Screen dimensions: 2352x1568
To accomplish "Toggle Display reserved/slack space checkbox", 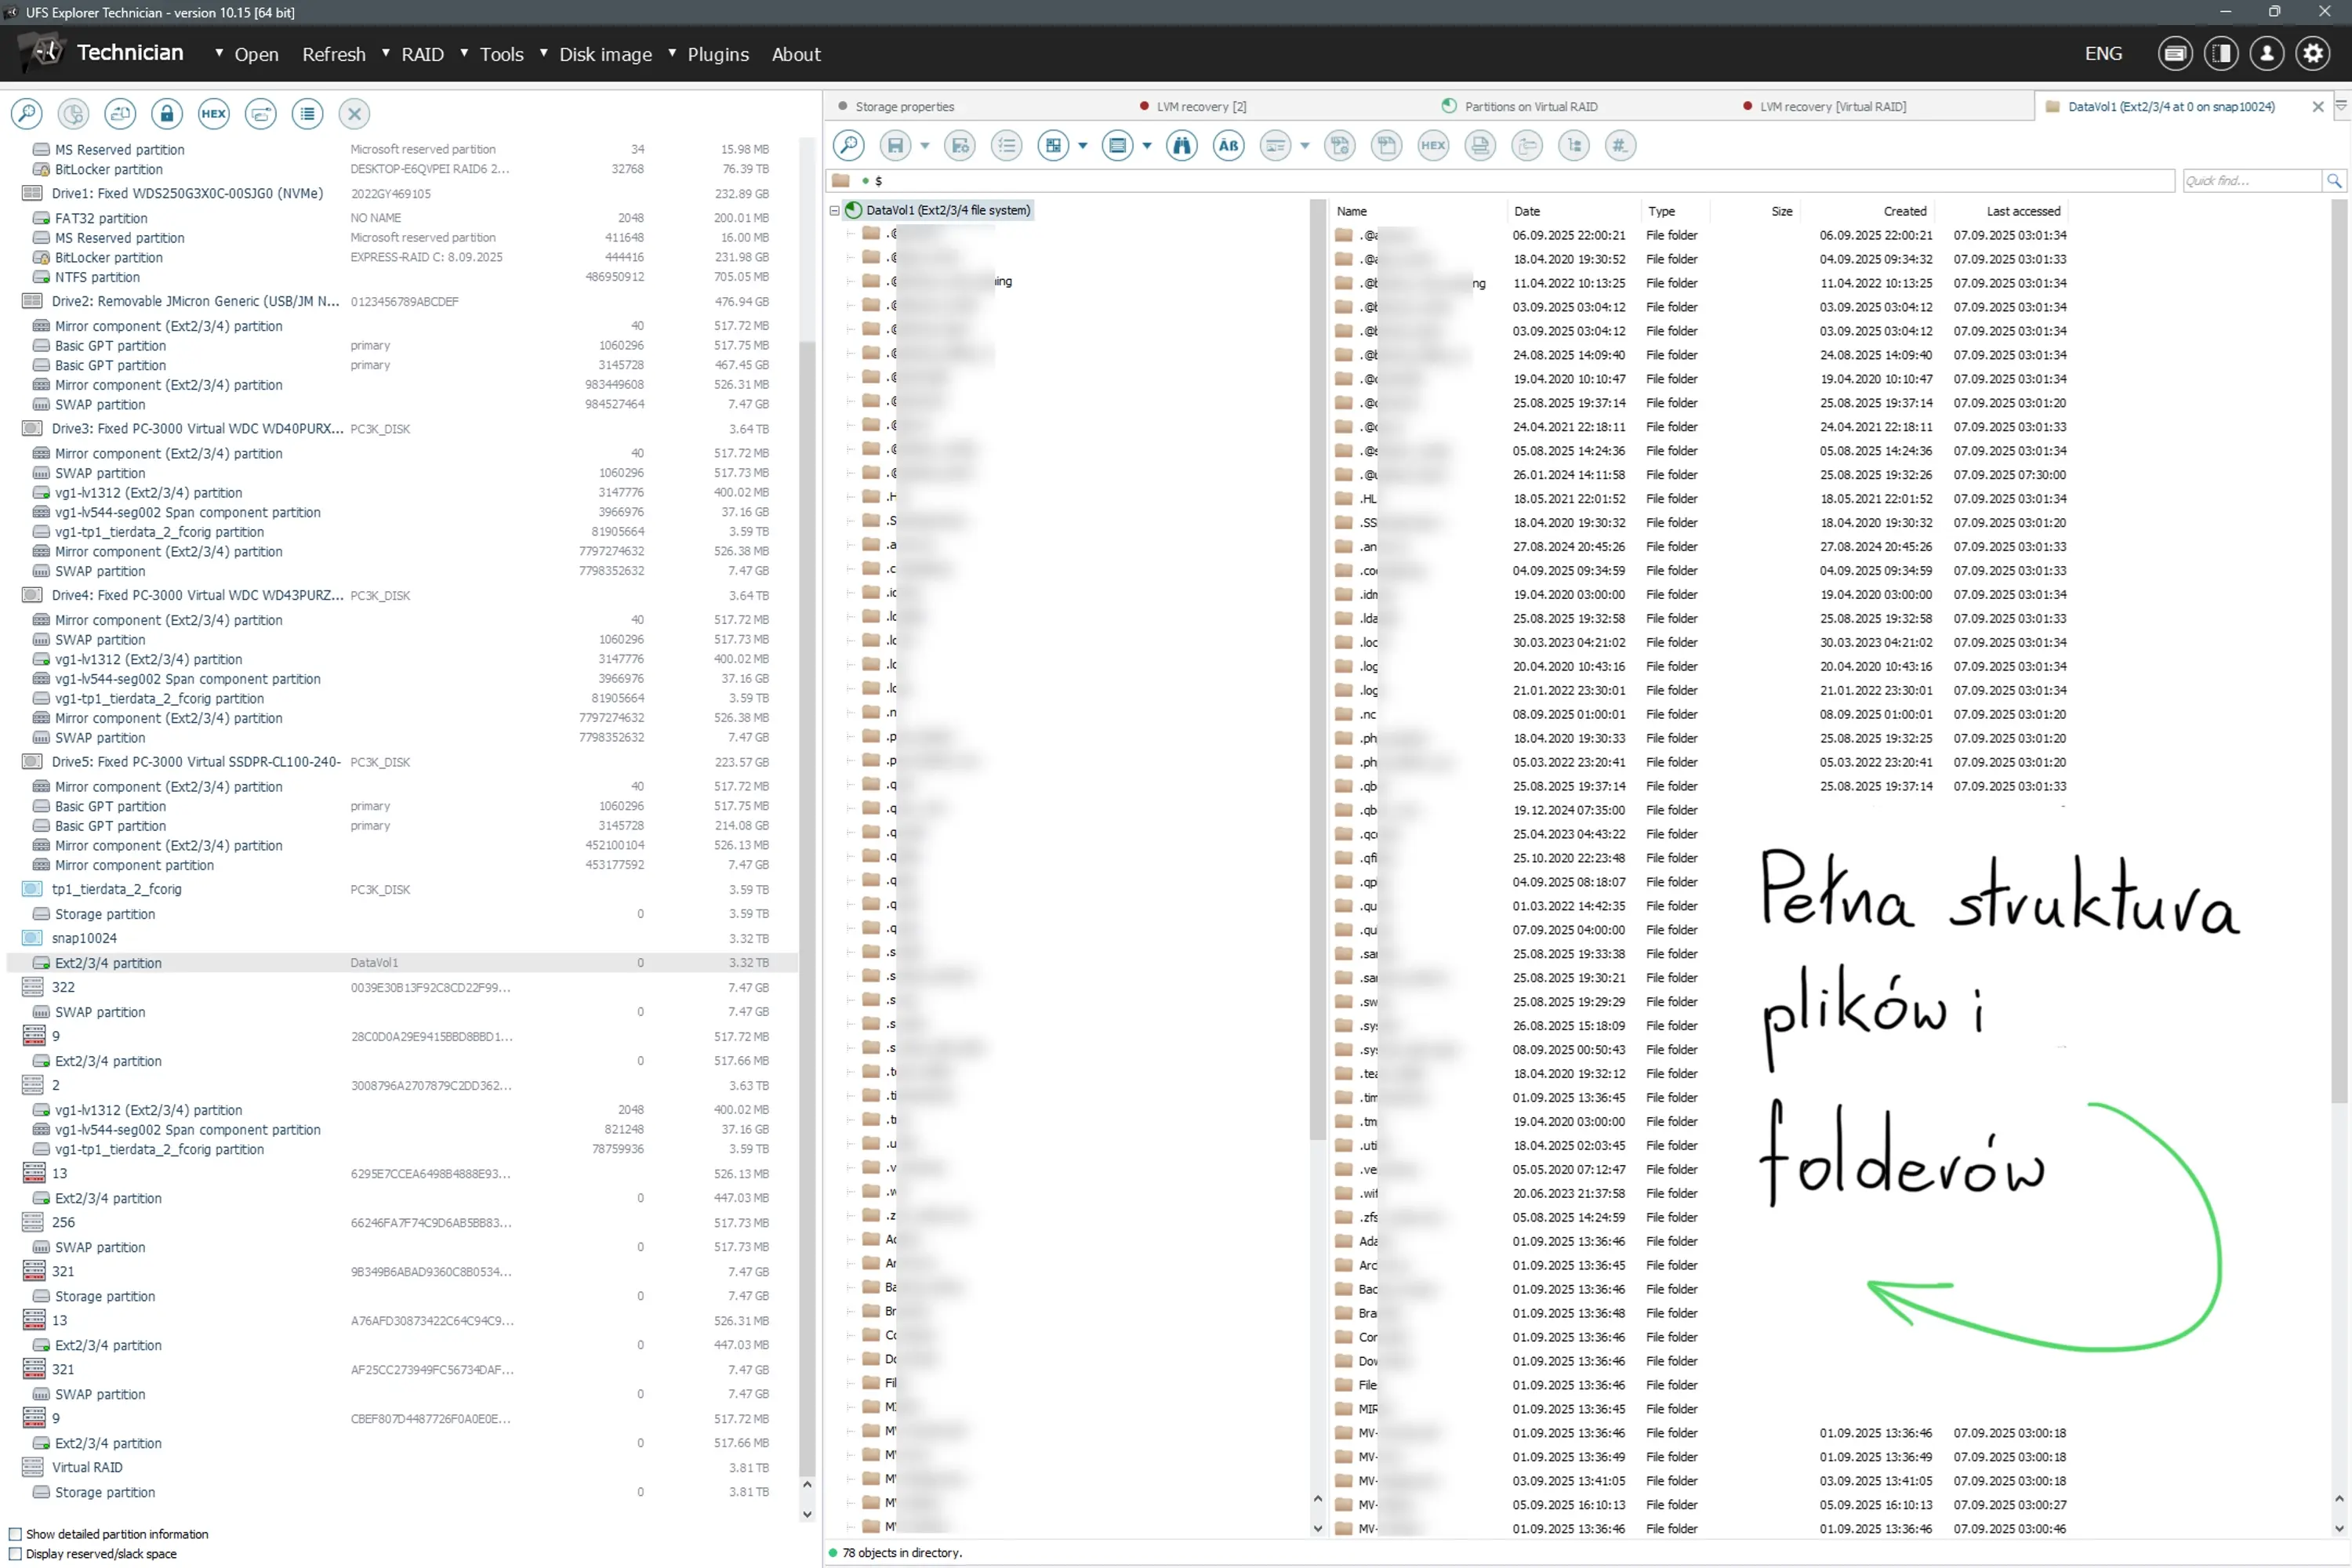I will coord(15,1554).
